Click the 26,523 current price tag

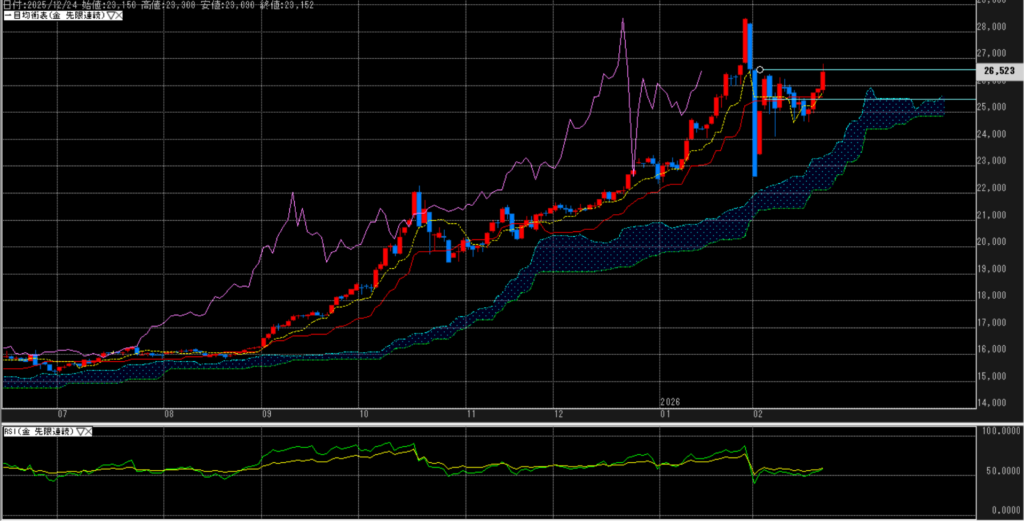pyautogui.click(x=999, y=71)
